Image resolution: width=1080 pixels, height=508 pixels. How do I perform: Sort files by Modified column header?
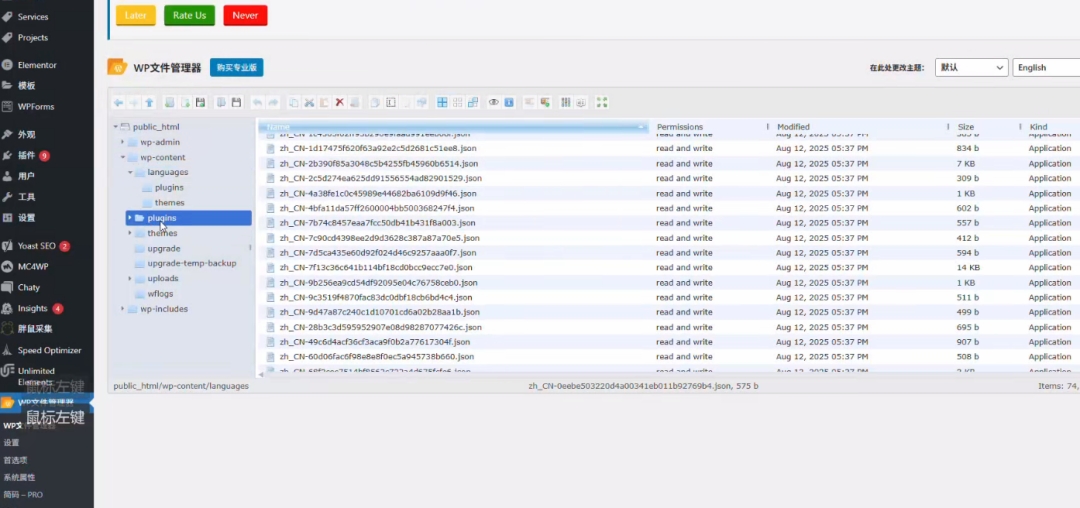(860, 127)
